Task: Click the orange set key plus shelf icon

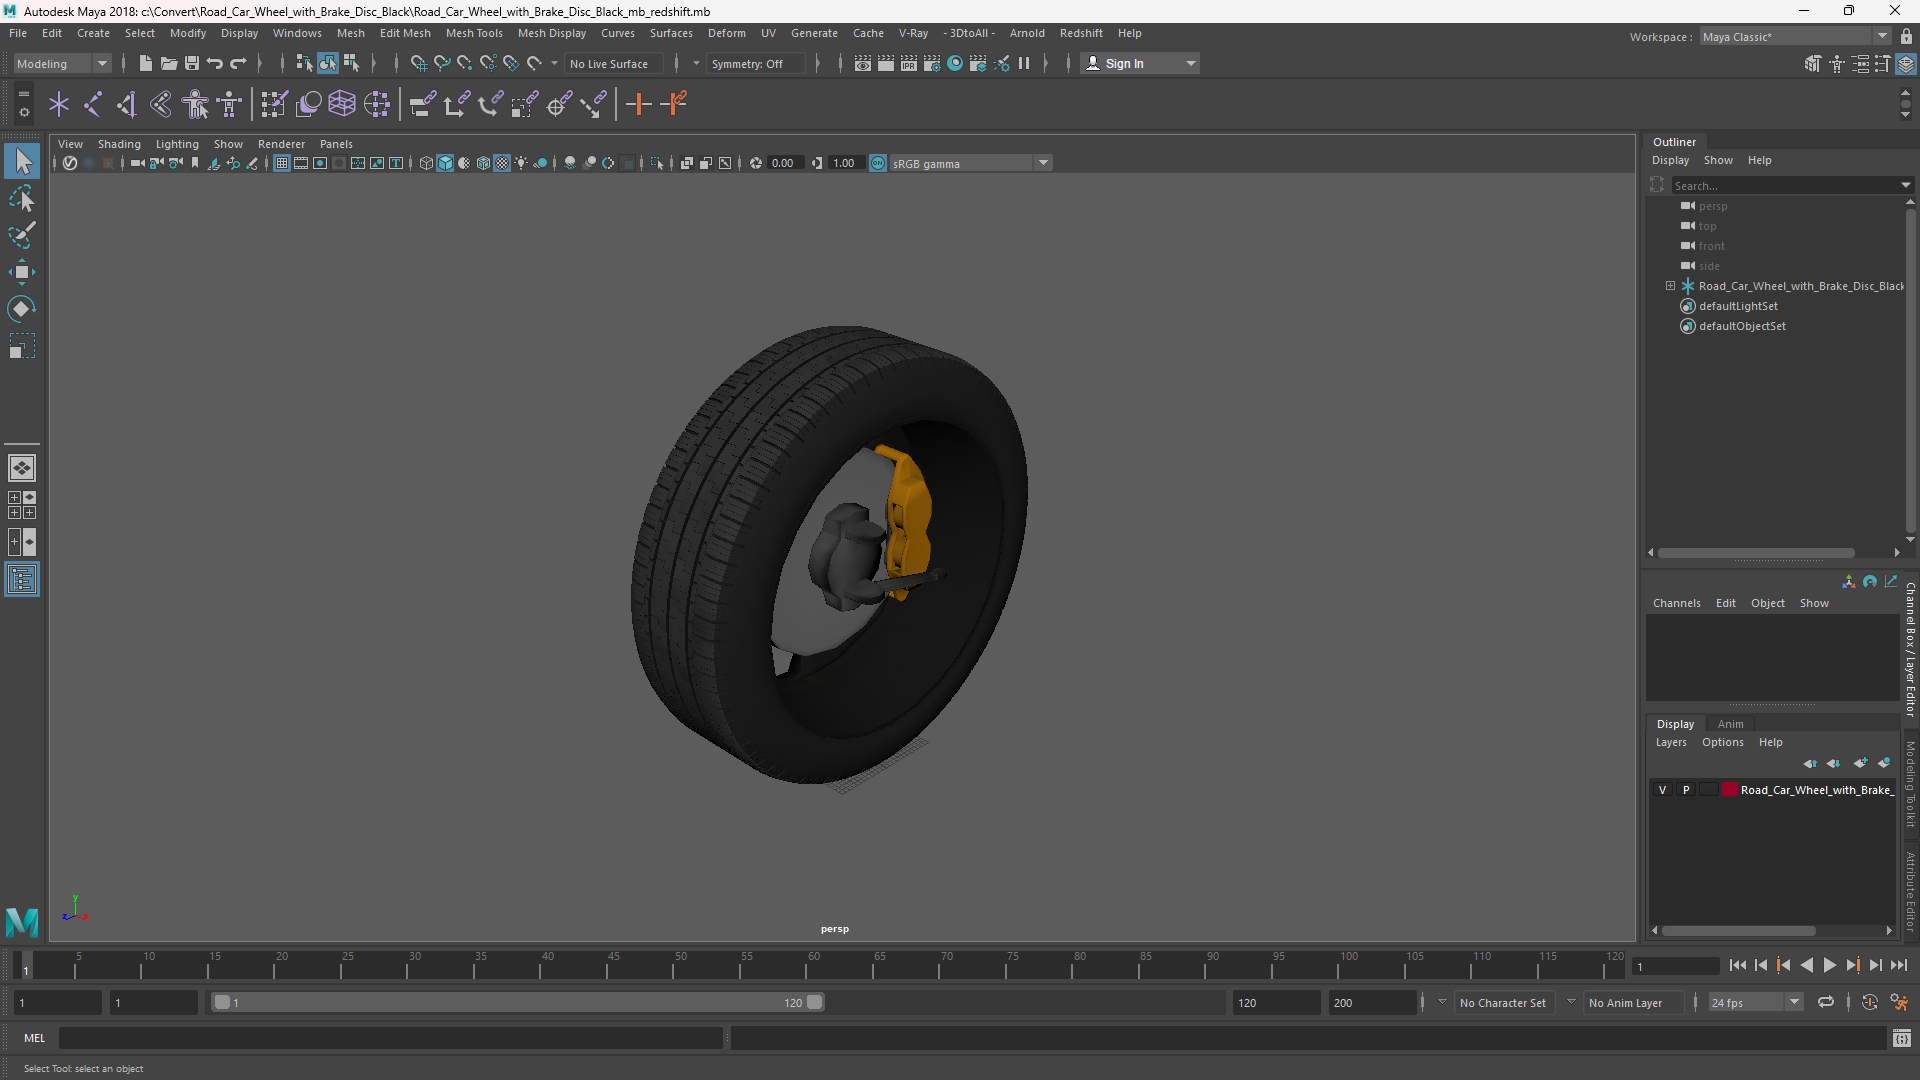Action: pyautogui.click(x=638, y=104)
